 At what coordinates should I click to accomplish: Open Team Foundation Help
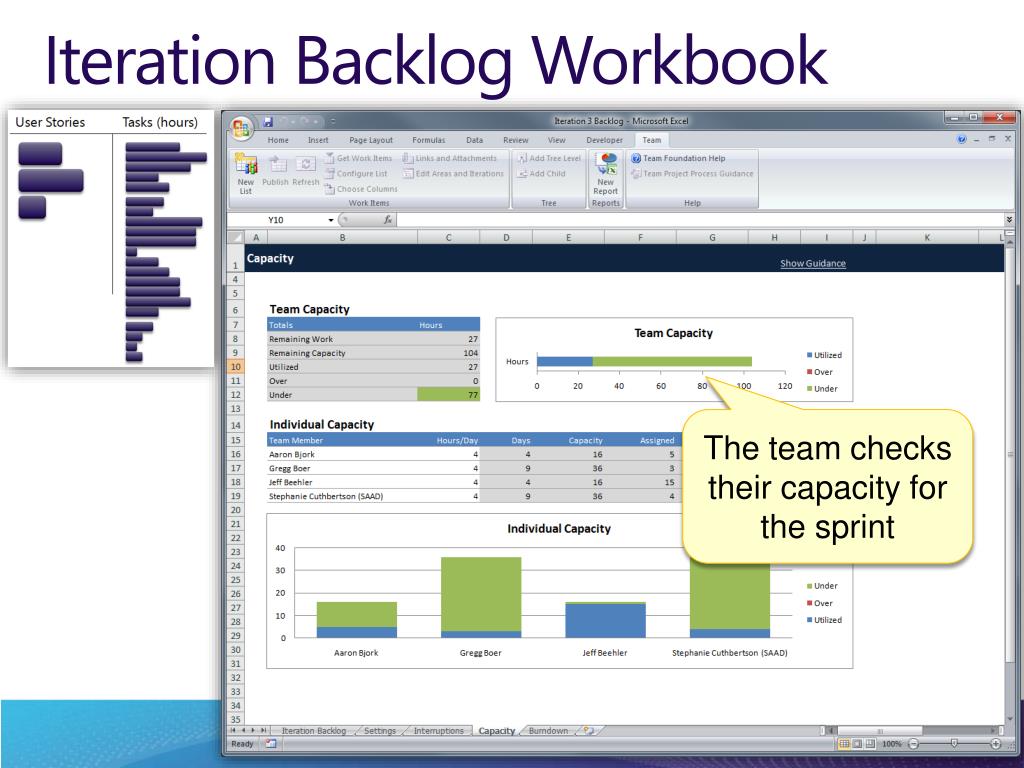pos(678,158)
